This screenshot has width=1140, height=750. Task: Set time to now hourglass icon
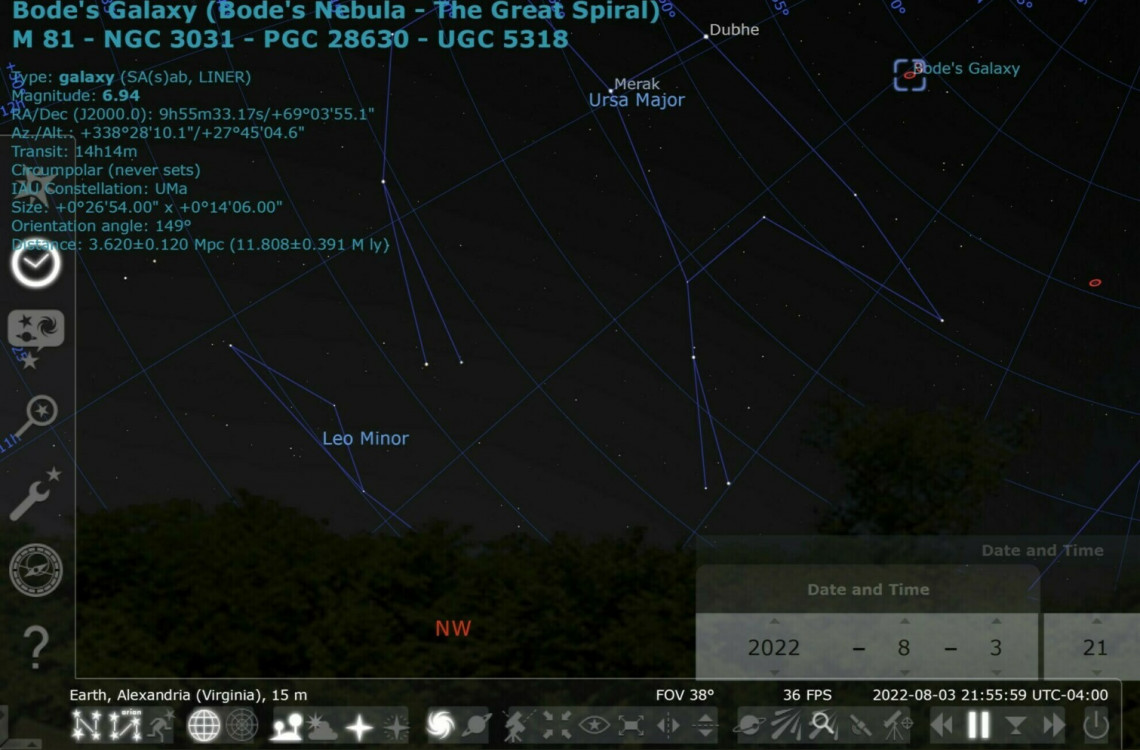(x=1016, y=725)
